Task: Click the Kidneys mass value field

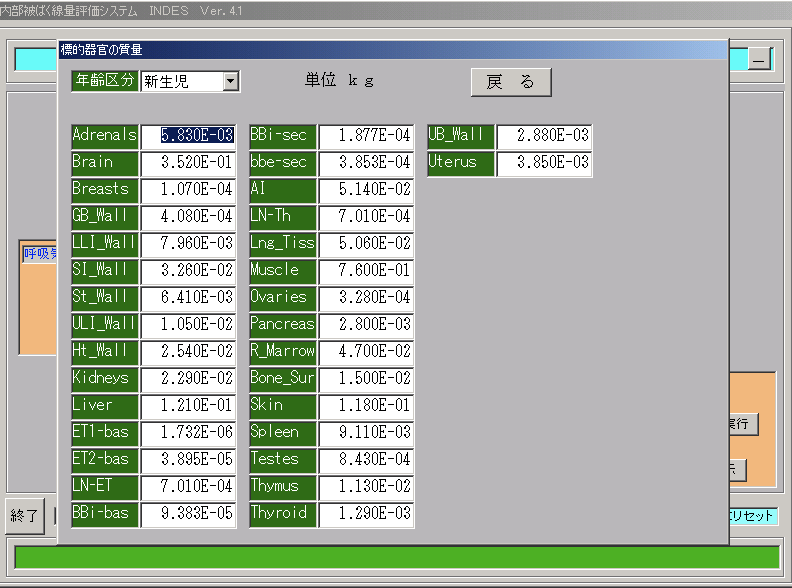Action: pos(188,378)
